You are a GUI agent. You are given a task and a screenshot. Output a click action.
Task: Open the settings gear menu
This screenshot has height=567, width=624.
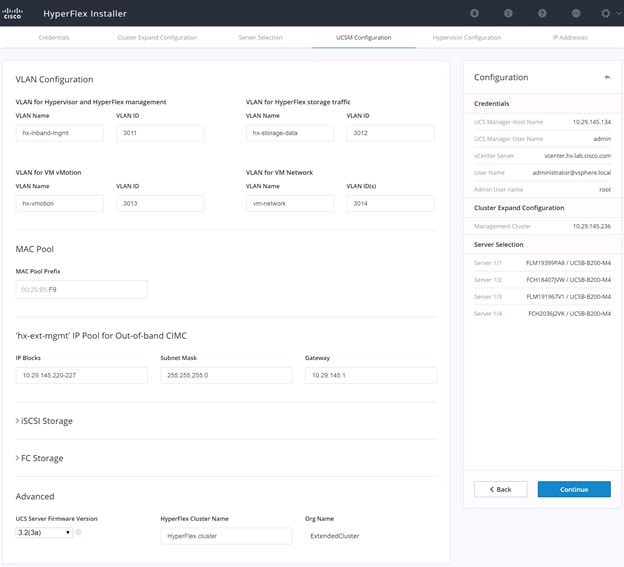pos(606,13)
